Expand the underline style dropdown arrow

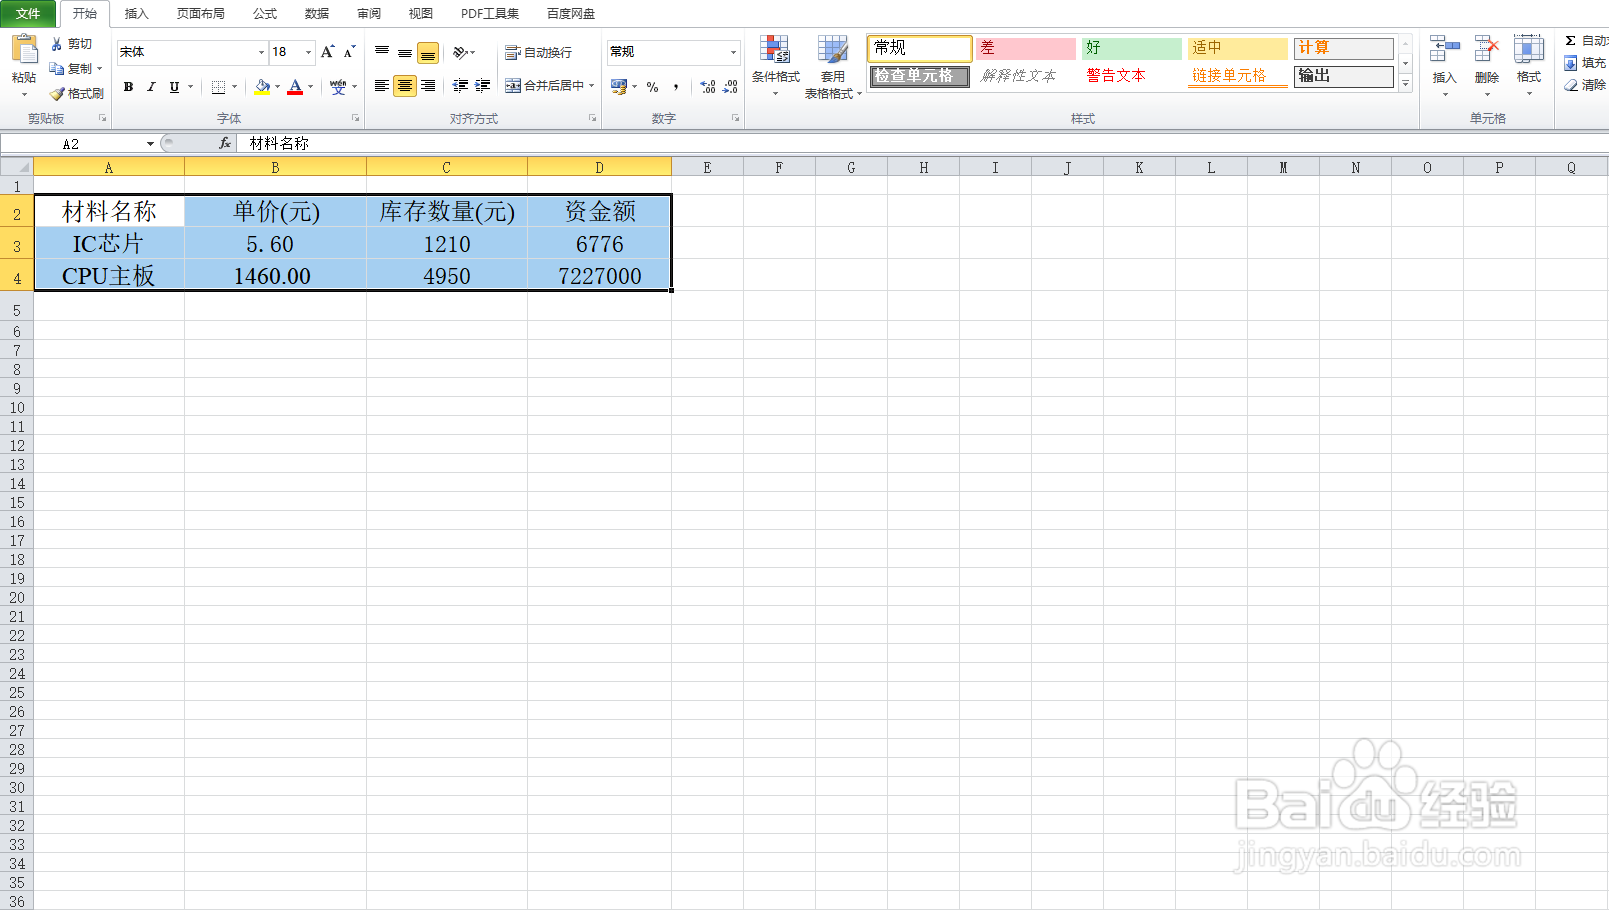click(x=190, y=87)
